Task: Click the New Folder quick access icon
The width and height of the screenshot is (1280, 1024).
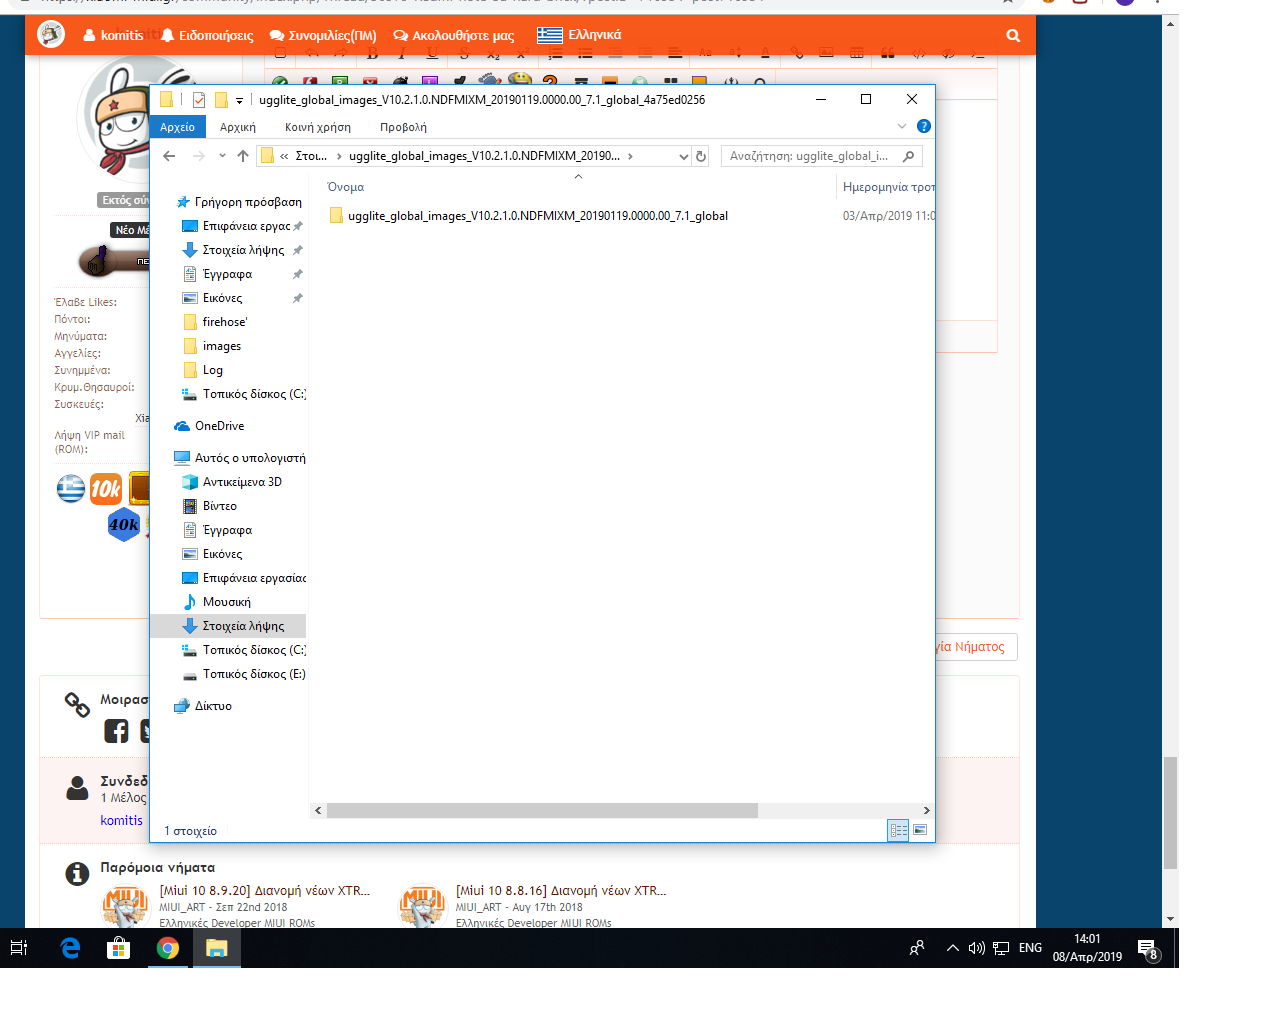Action: 221,99
